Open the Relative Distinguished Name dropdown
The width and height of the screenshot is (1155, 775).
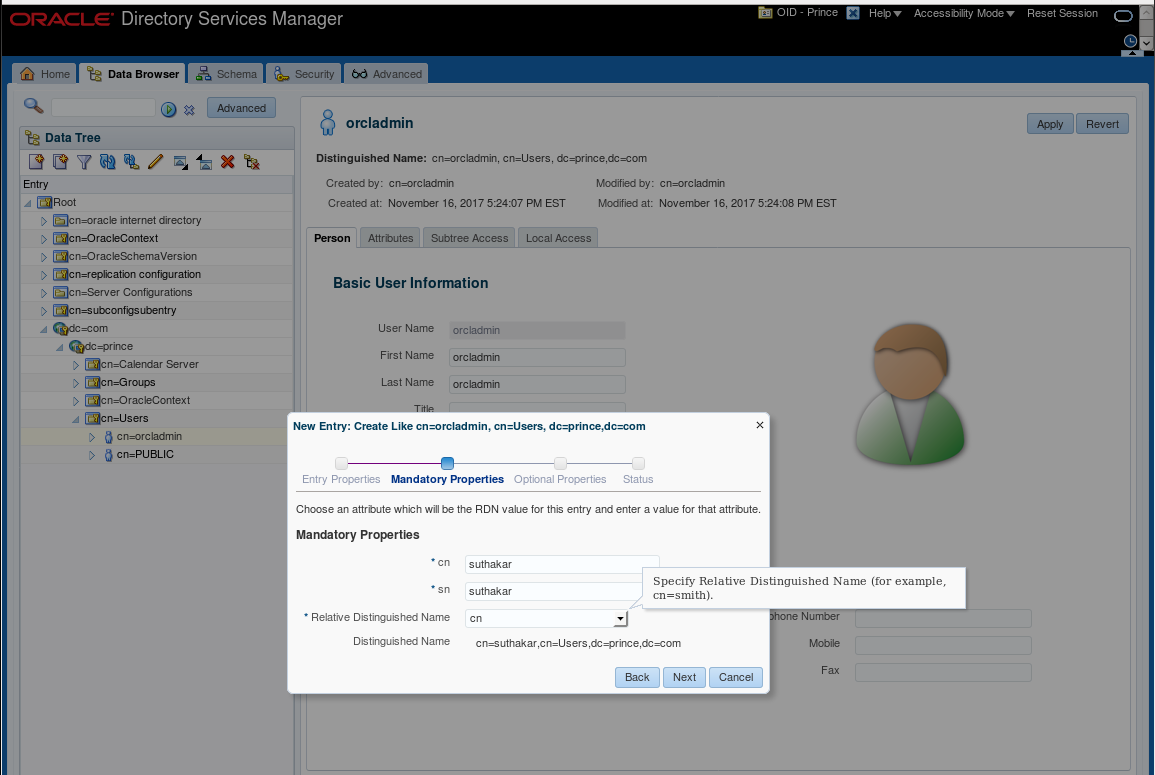click(621, 618)
